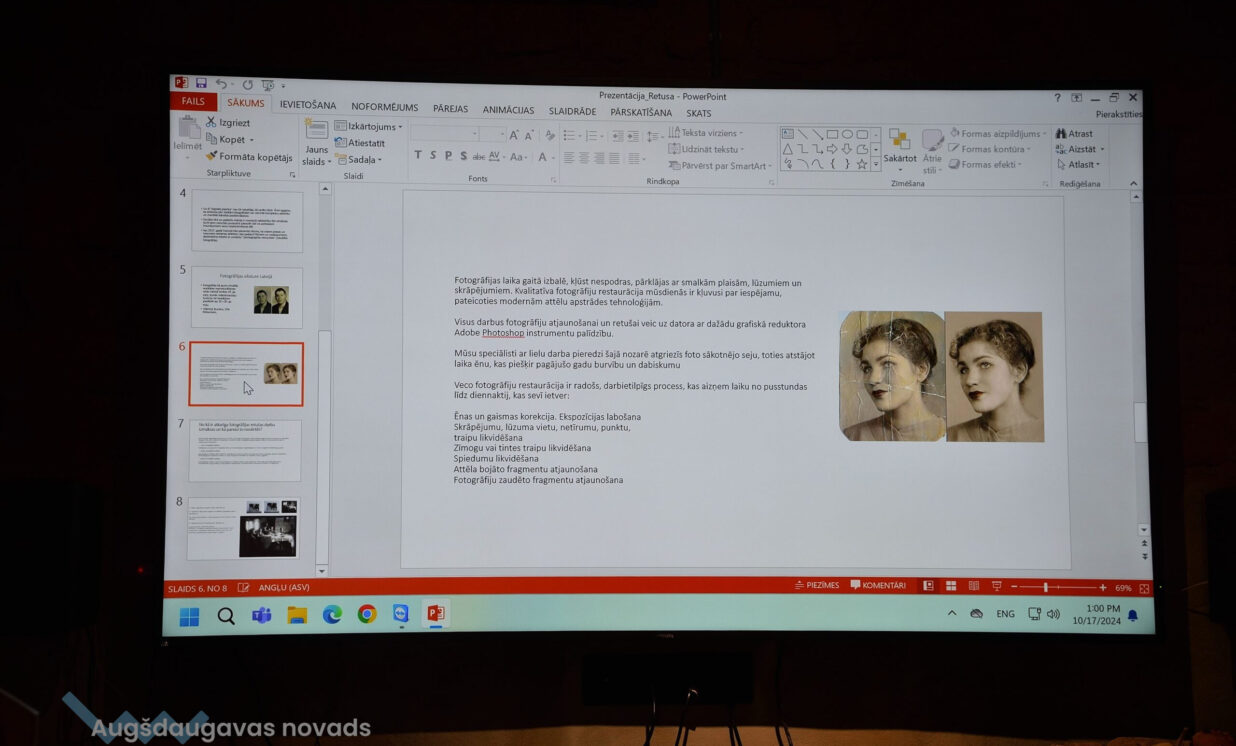Open TeamViewer from the Windows taskbar

click(401, 614)
